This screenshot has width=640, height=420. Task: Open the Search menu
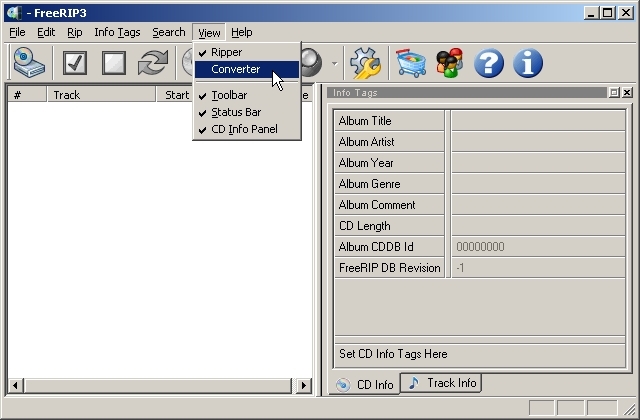(169, 32)
